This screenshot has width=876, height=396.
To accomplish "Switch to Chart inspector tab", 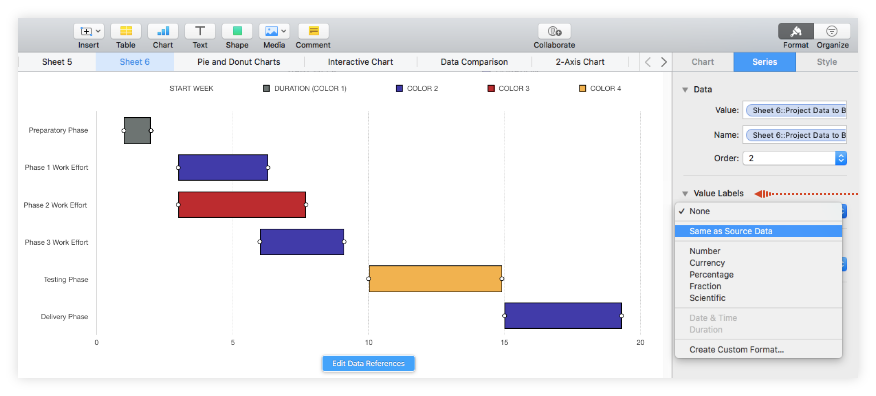I will 703,62.
